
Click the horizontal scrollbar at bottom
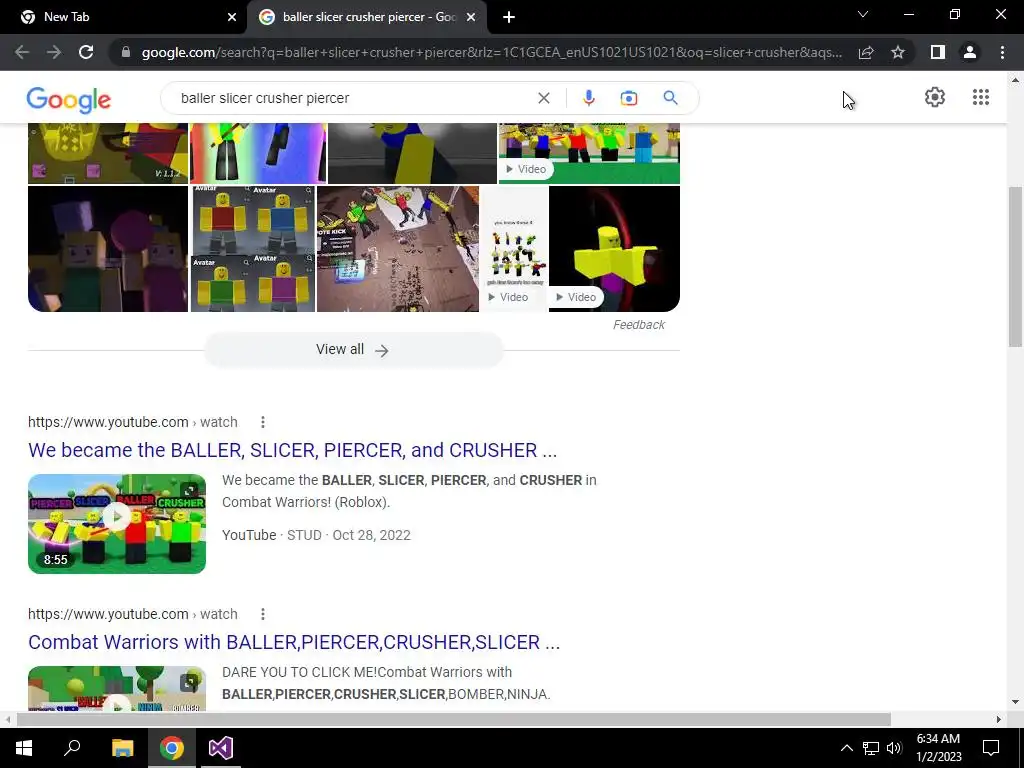(x=453, y=719)
